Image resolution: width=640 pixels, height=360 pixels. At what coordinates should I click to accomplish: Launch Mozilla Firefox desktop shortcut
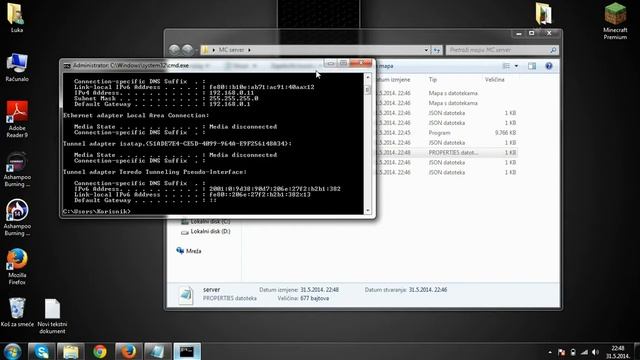17,267
